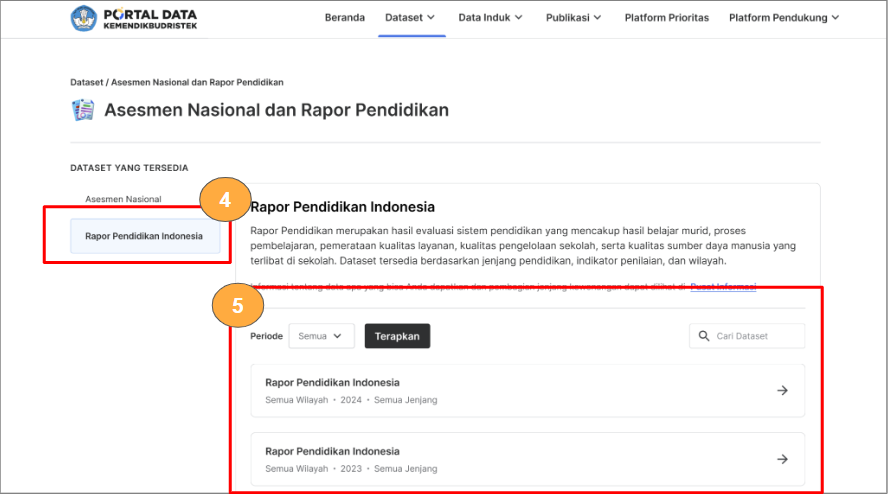
Task: Click 'Semua Wilayah • 2024 • Semua Jenjang' text
Action: [351, 400]
